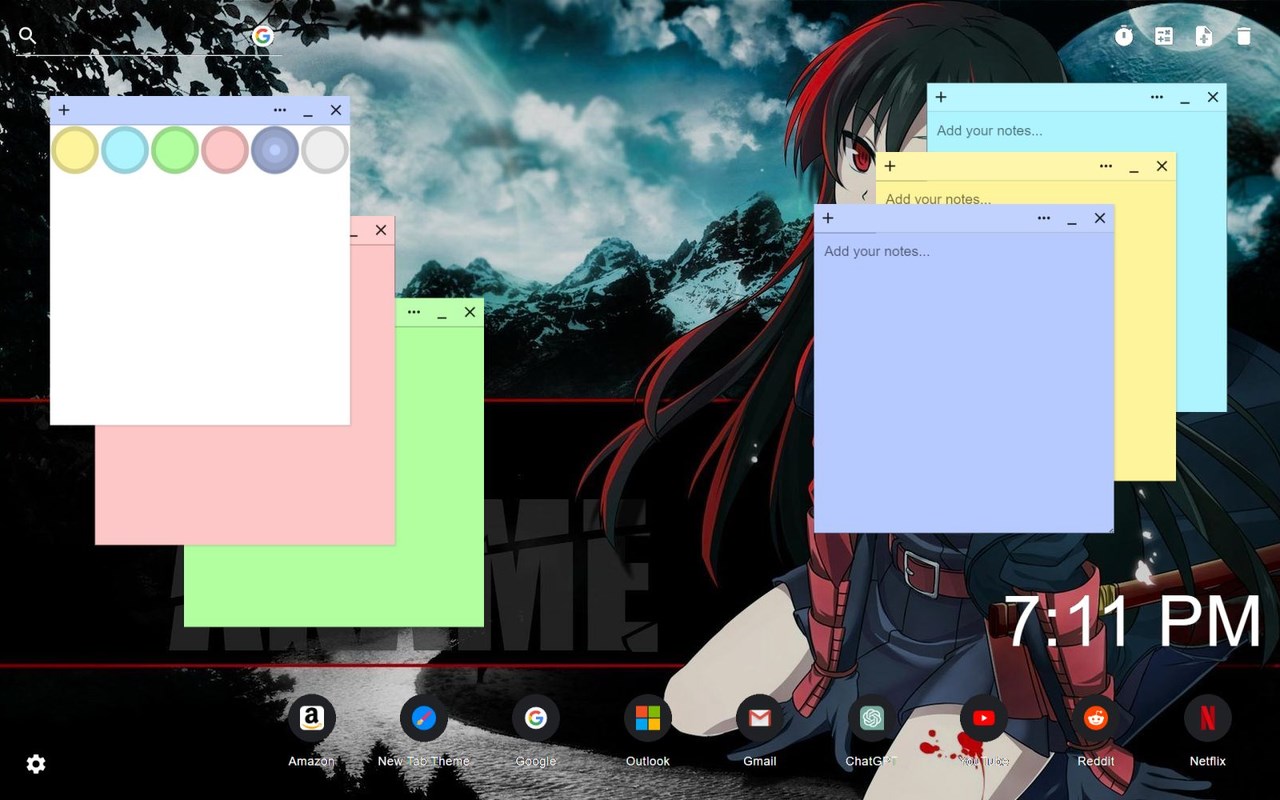1280x800 pixels.
Task: Open the more options menu on the cyan note
Action: pos(1157,97)
